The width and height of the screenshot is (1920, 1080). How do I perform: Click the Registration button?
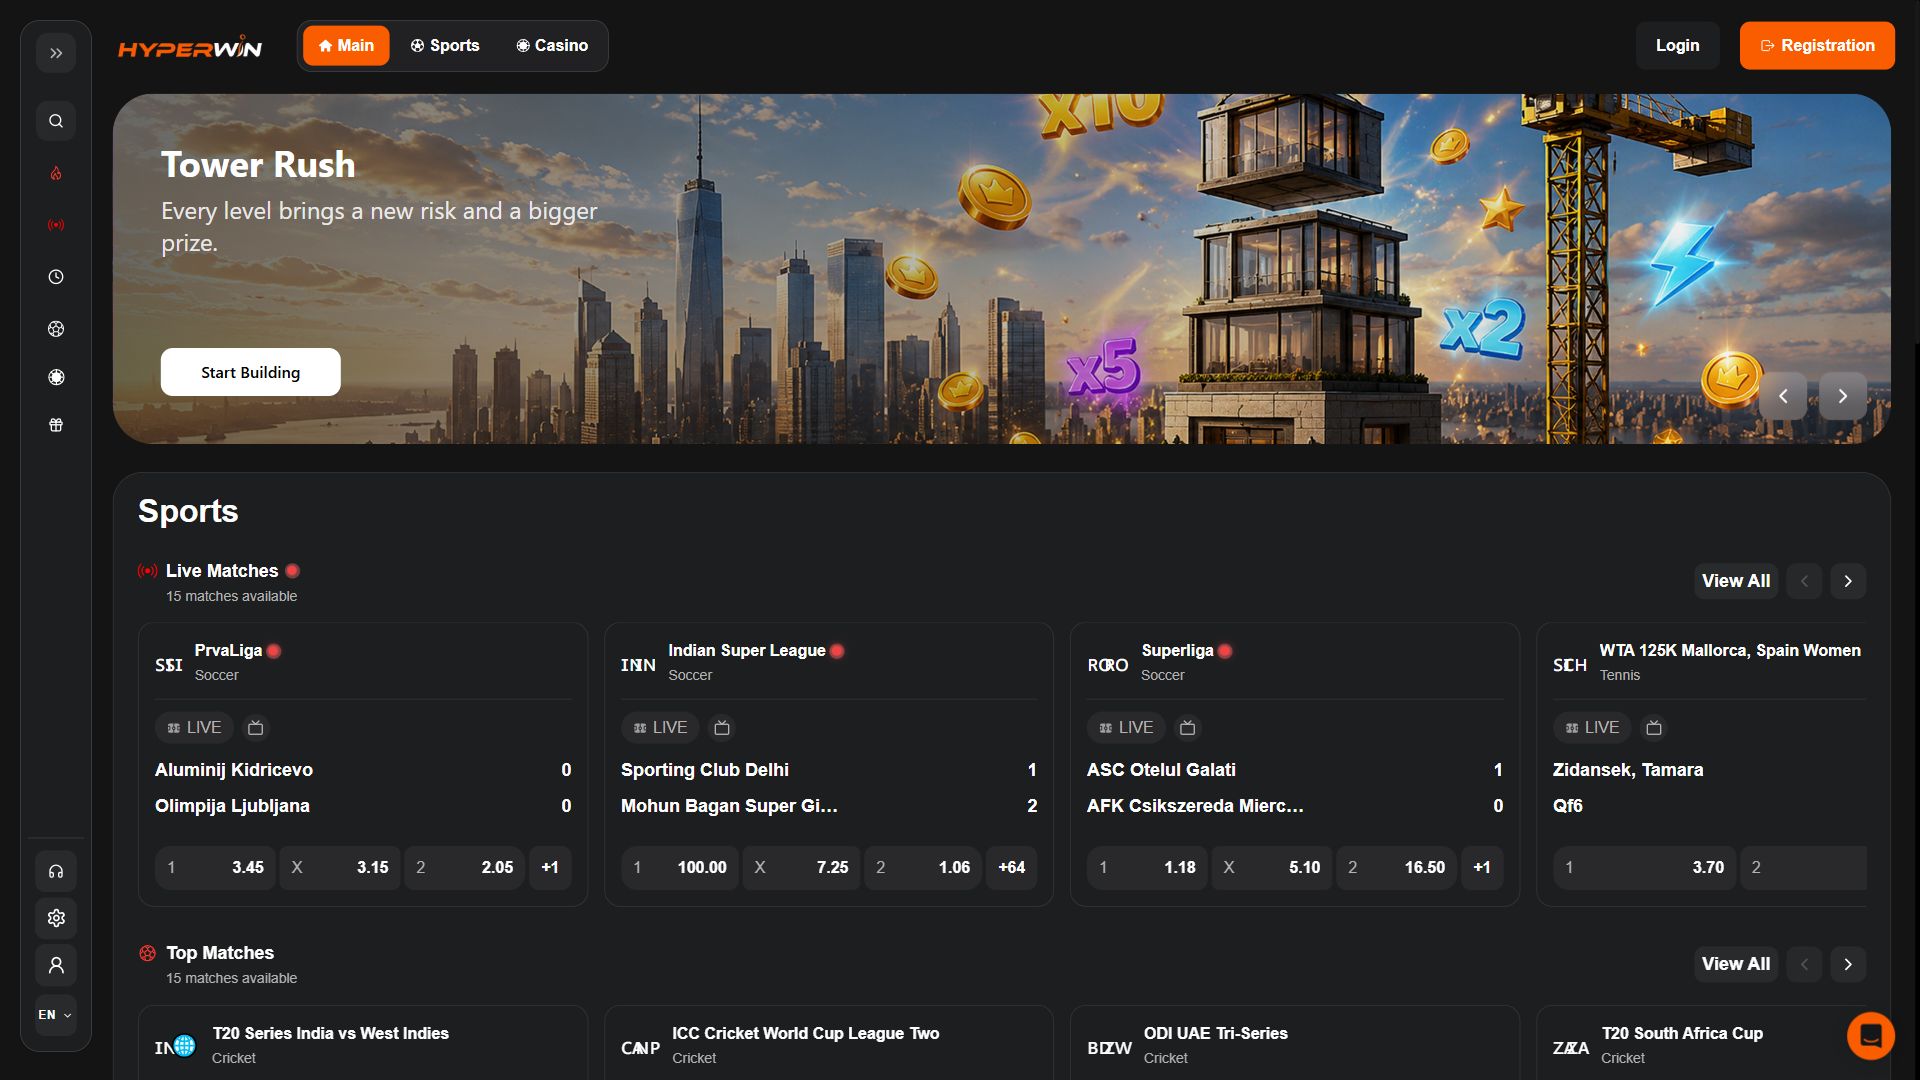1817,46
